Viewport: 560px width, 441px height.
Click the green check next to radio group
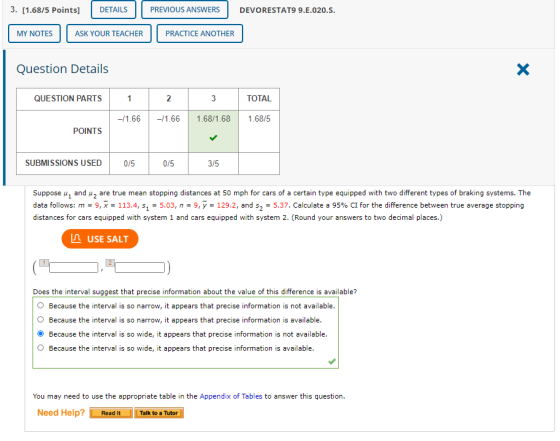[x=332, y=361]
